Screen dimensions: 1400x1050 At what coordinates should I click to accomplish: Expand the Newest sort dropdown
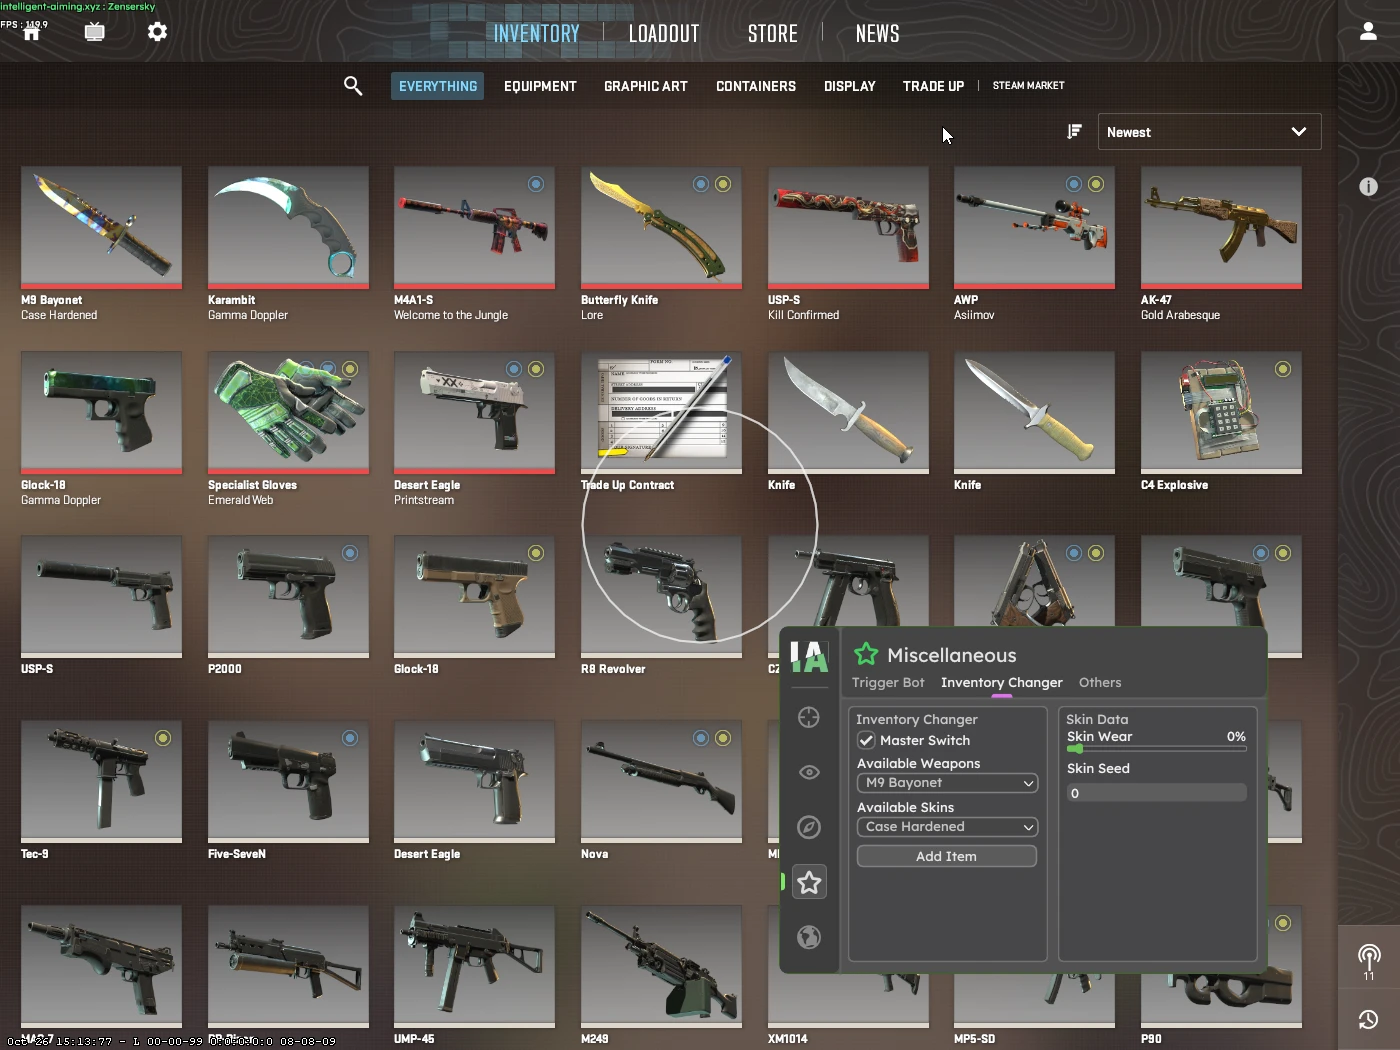tap(1209, 132)
